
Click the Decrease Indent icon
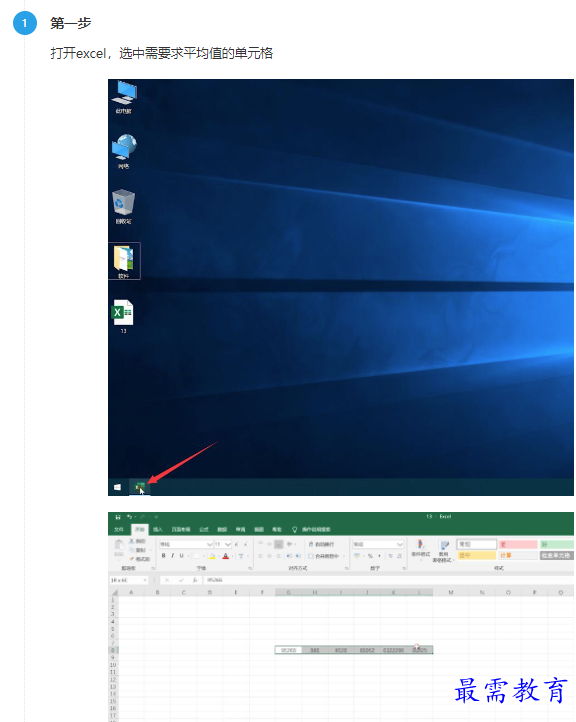[x=289, y=556]
